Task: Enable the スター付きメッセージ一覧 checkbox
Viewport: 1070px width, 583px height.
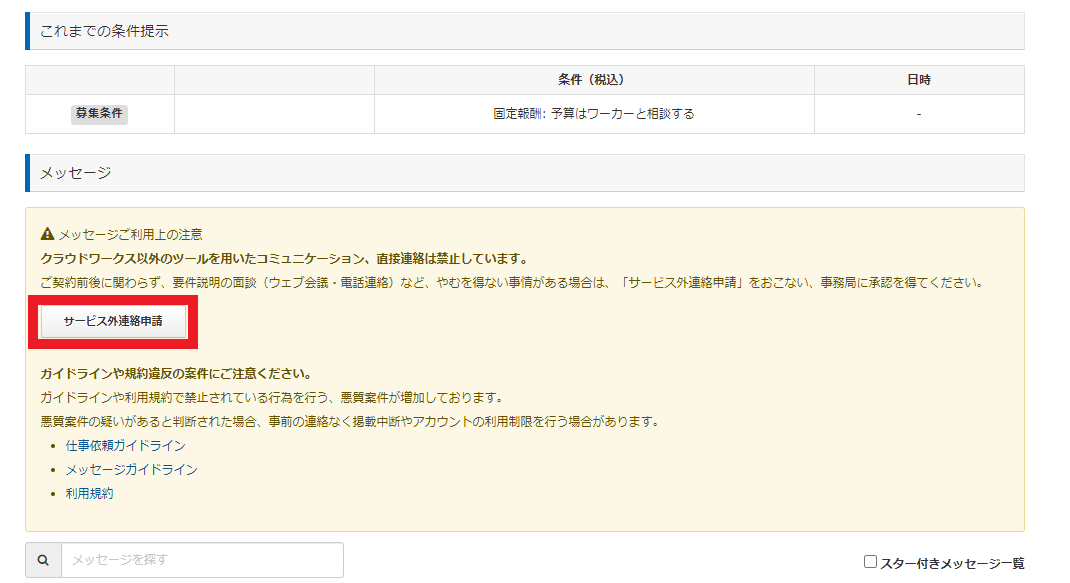Action: click(x=870, y=562)
